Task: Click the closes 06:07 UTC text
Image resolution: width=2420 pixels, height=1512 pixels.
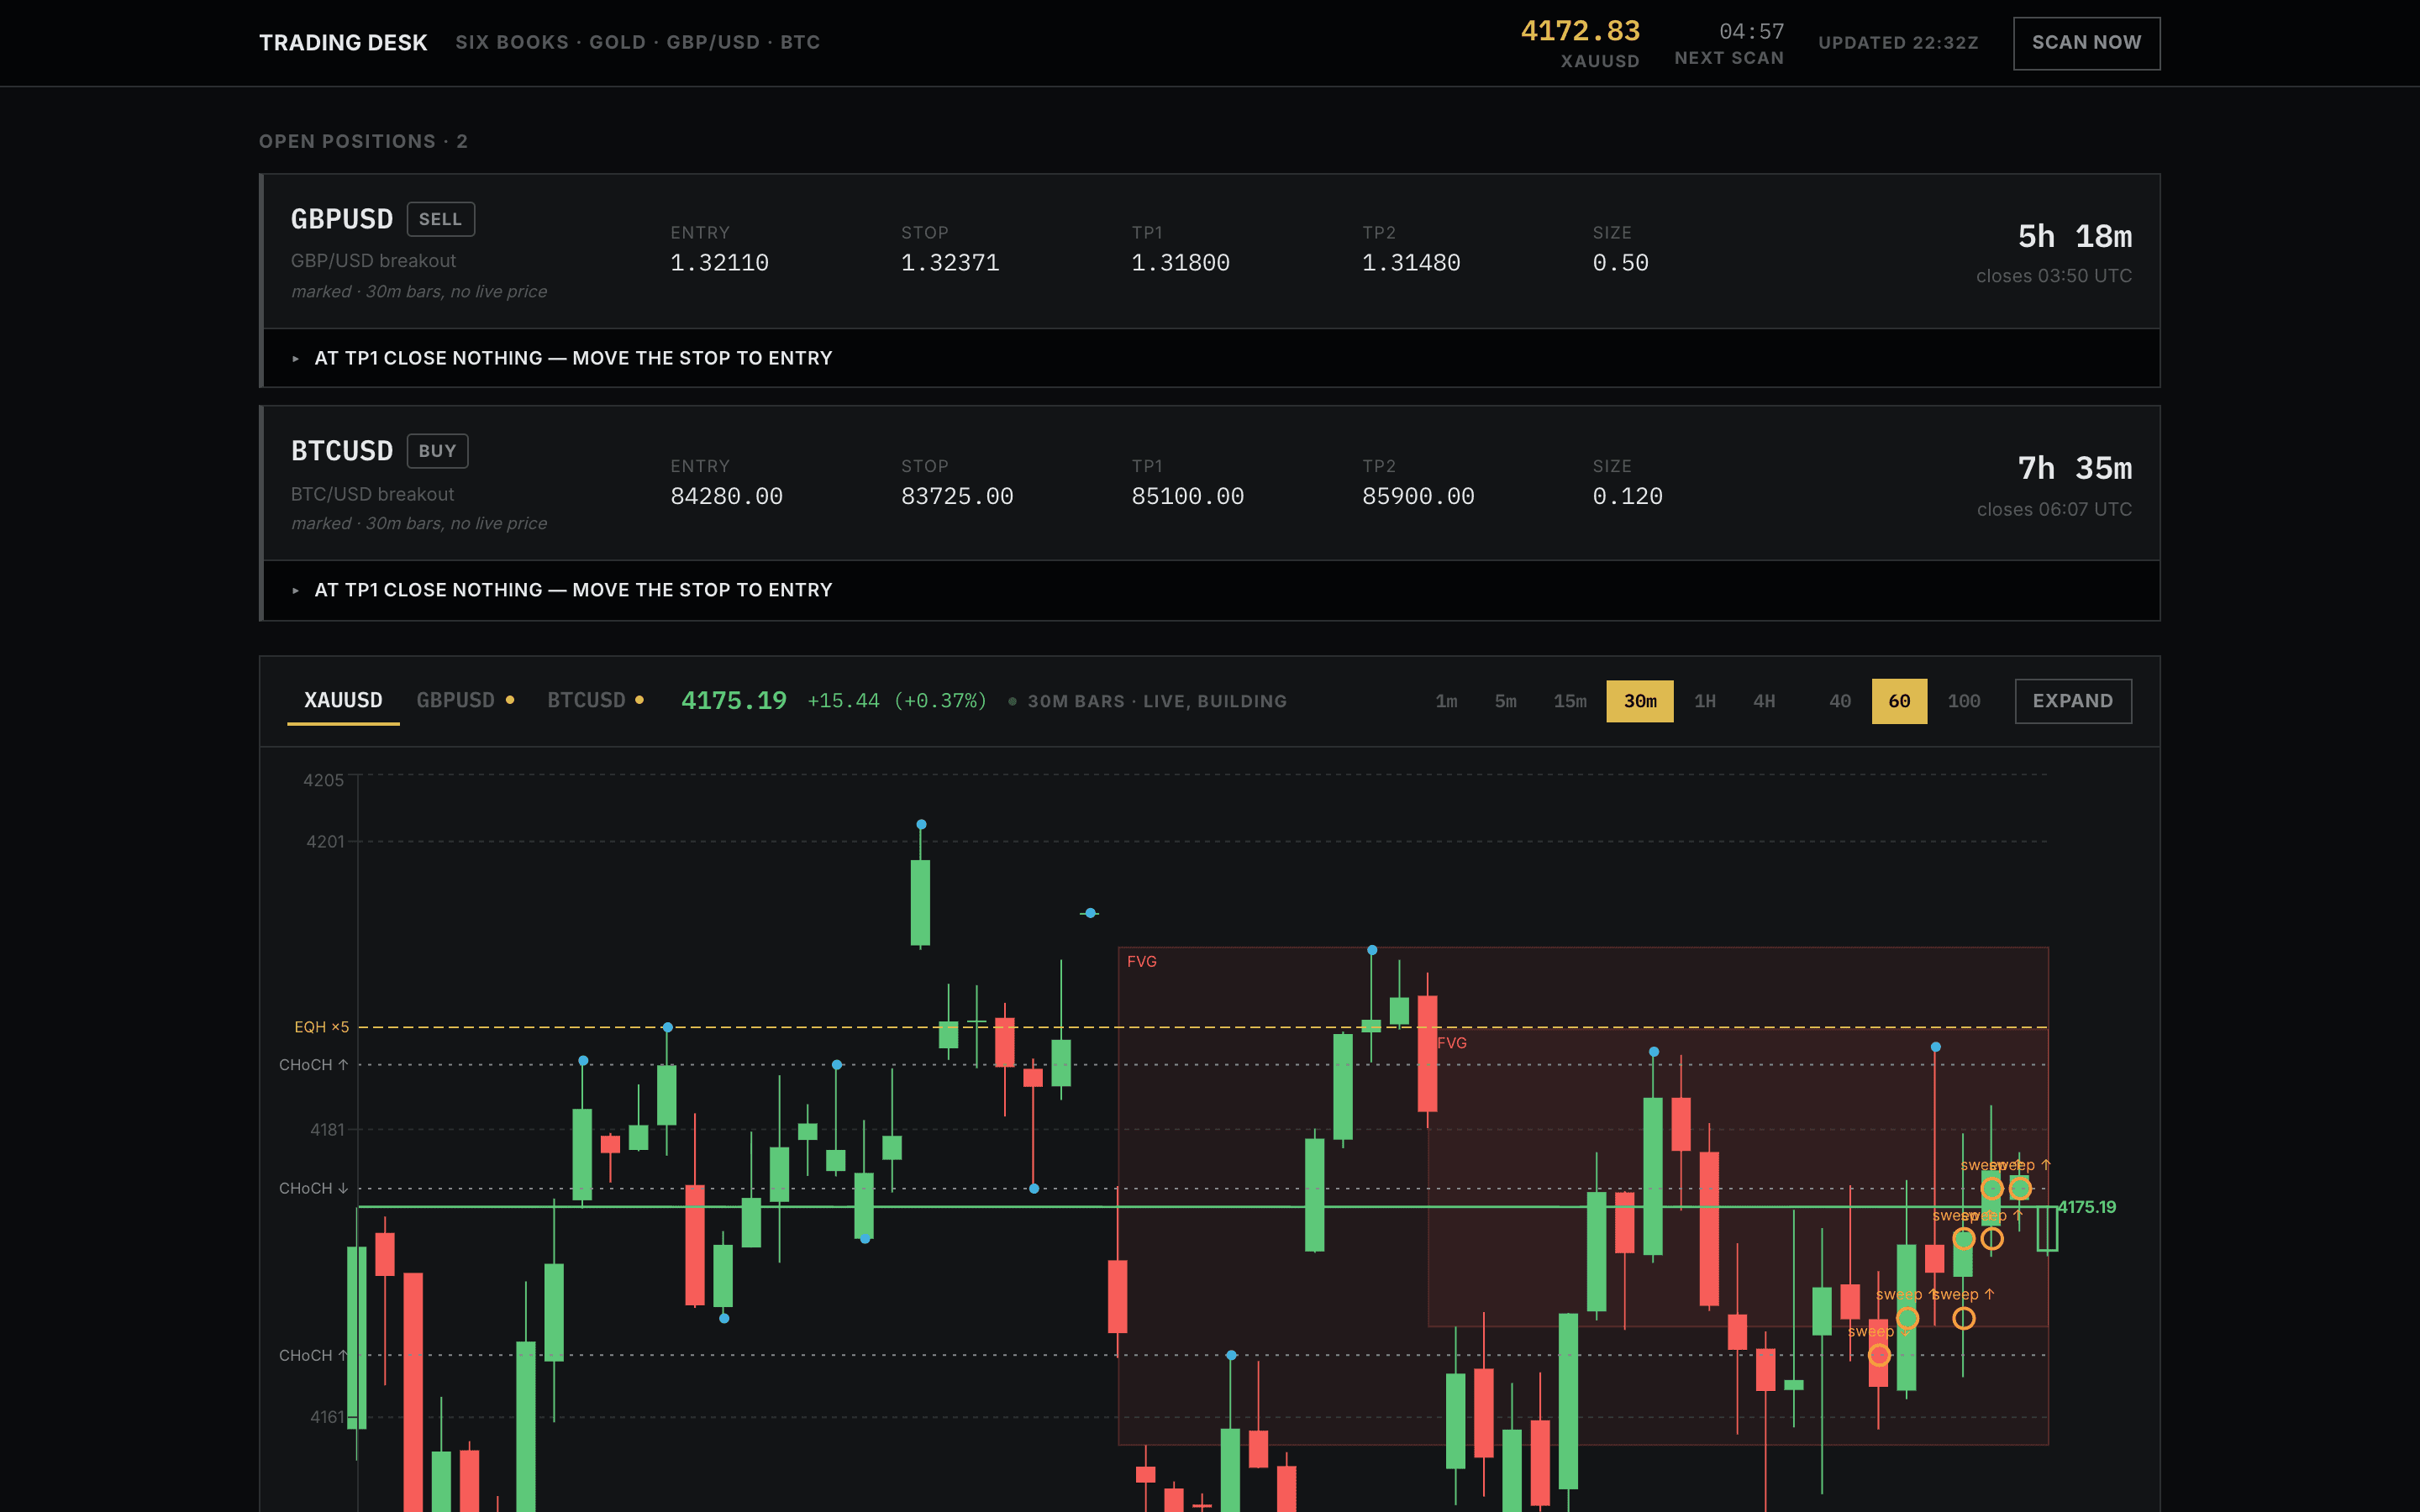Action: [x=2054, y=509]
